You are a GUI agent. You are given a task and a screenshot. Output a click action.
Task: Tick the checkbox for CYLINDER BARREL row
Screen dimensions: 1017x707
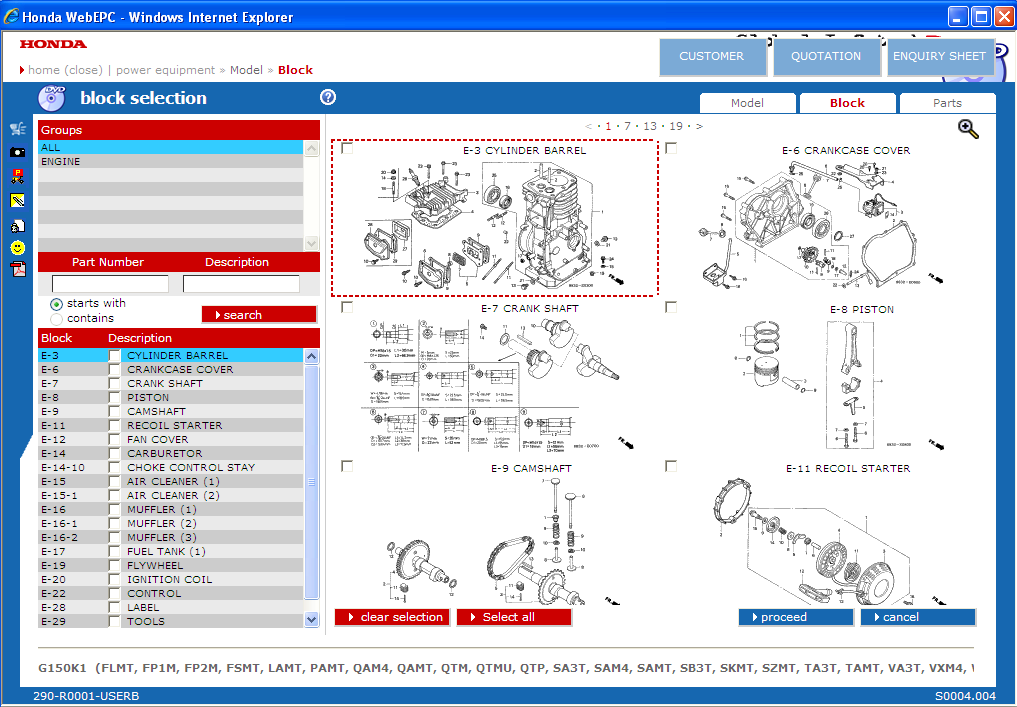115,355
